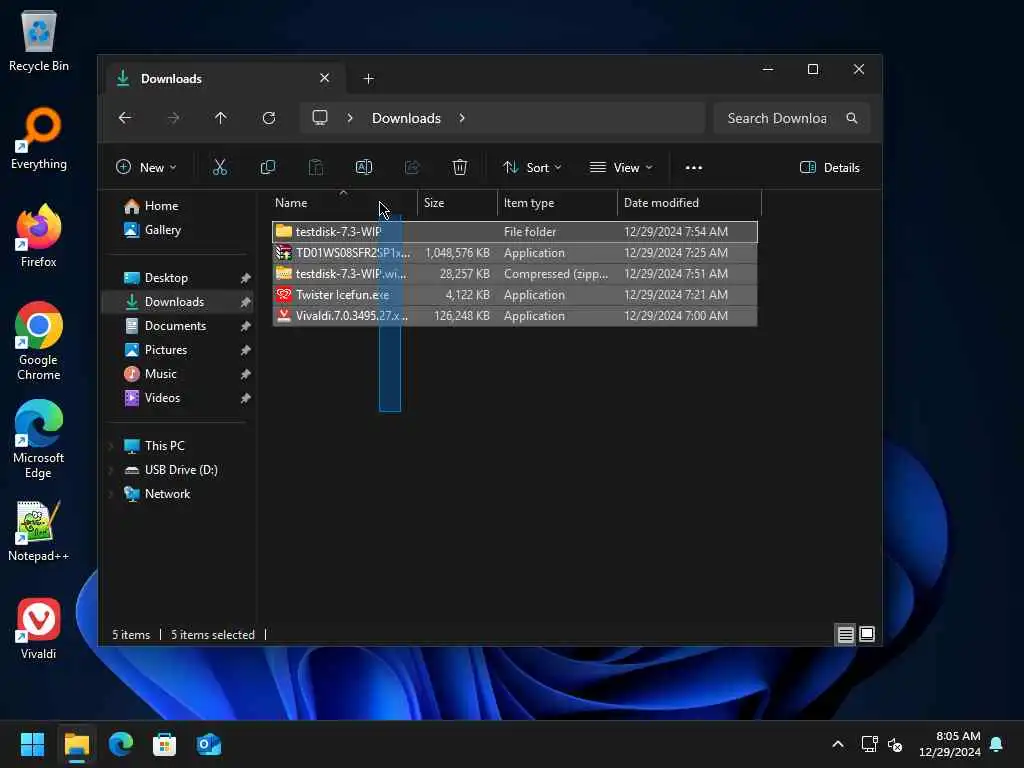Switch to details list view icon
Viewport: 1024px width, 768px height.
point(845,634)
